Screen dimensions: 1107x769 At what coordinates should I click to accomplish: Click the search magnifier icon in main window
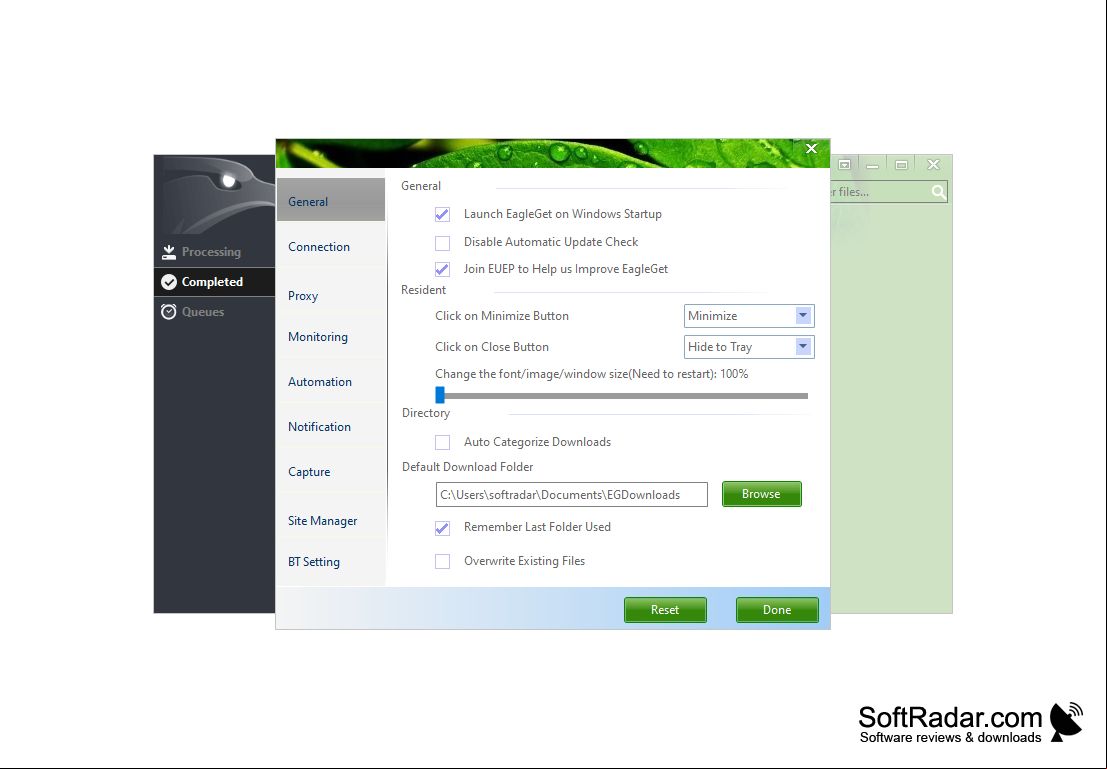click(938, 192)
